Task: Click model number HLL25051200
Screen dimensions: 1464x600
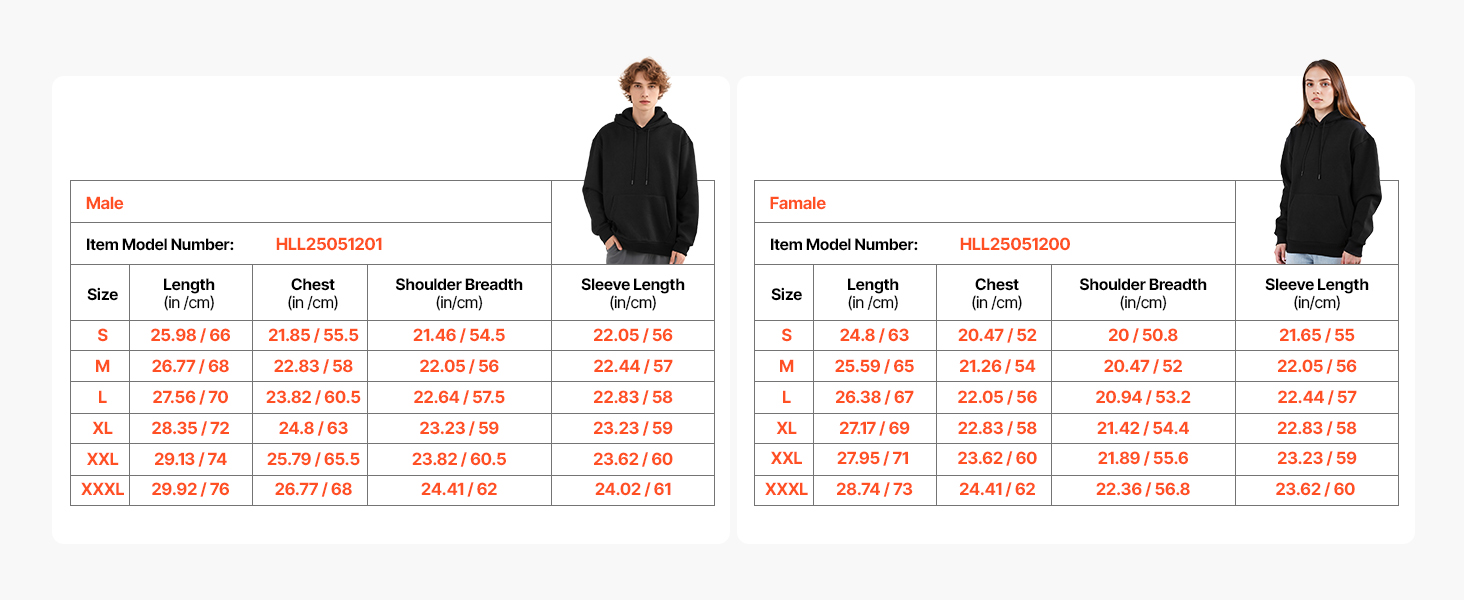Action: [x=1014, y=244]
